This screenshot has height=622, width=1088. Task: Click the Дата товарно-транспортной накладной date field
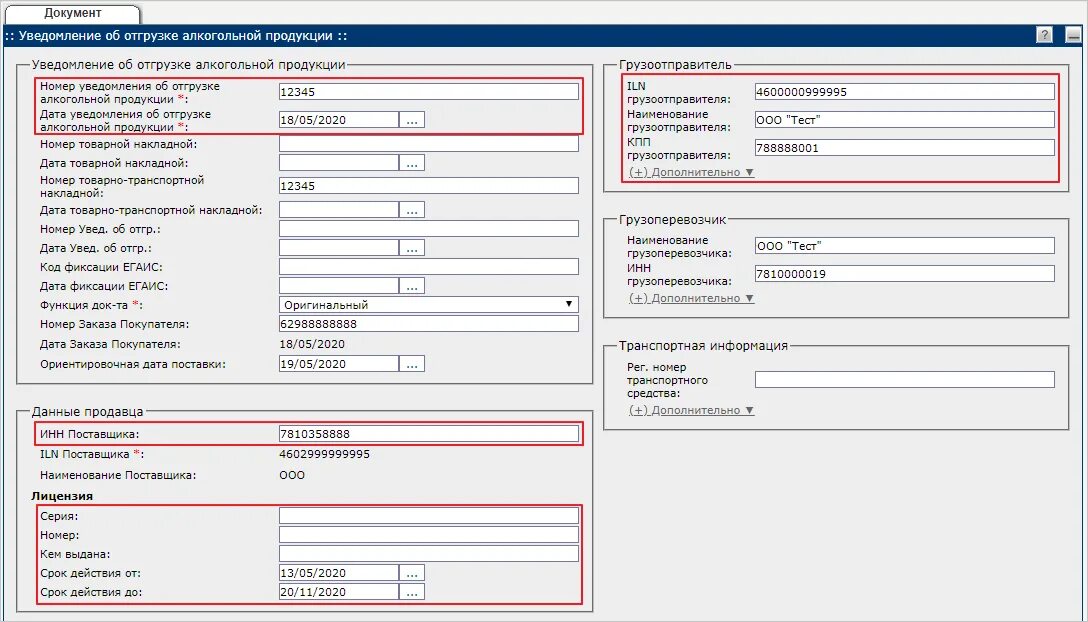(339, 210)
